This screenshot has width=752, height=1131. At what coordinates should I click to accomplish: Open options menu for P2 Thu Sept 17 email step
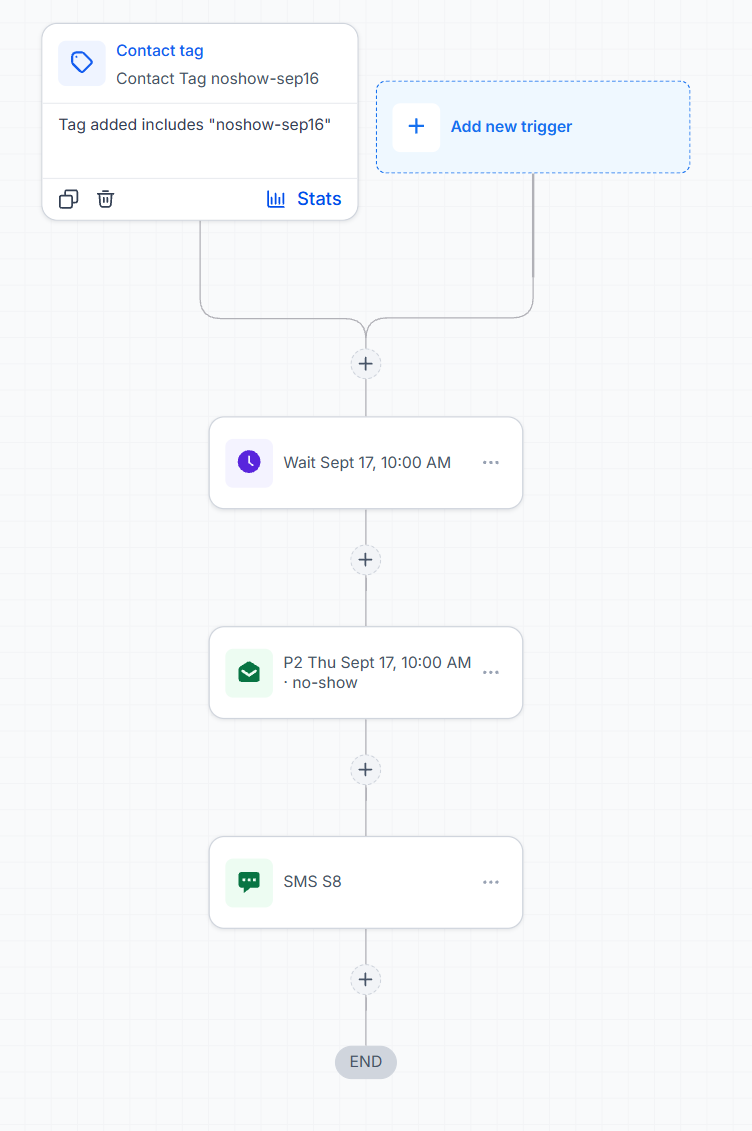tap(491, 672)
